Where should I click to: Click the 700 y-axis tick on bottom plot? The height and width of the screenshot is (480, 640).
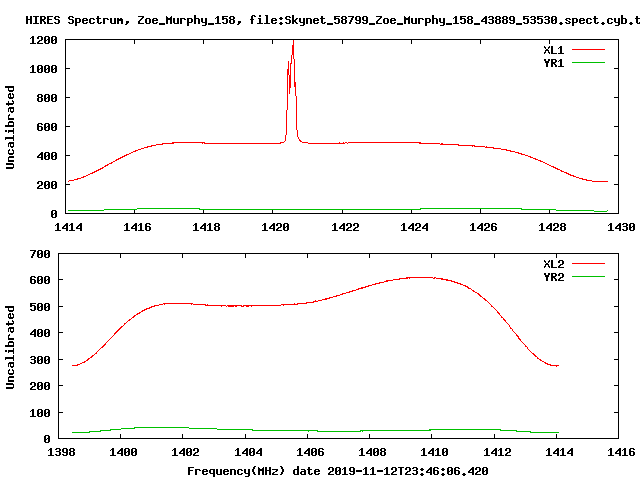(x=40, y=254)
